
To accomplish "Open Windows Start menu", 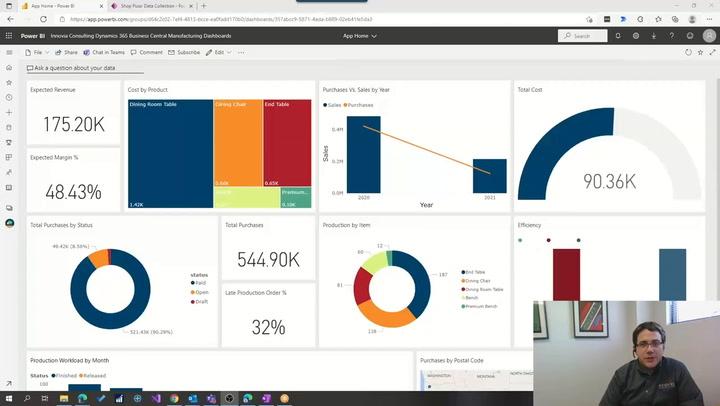I will coord(9,398).
